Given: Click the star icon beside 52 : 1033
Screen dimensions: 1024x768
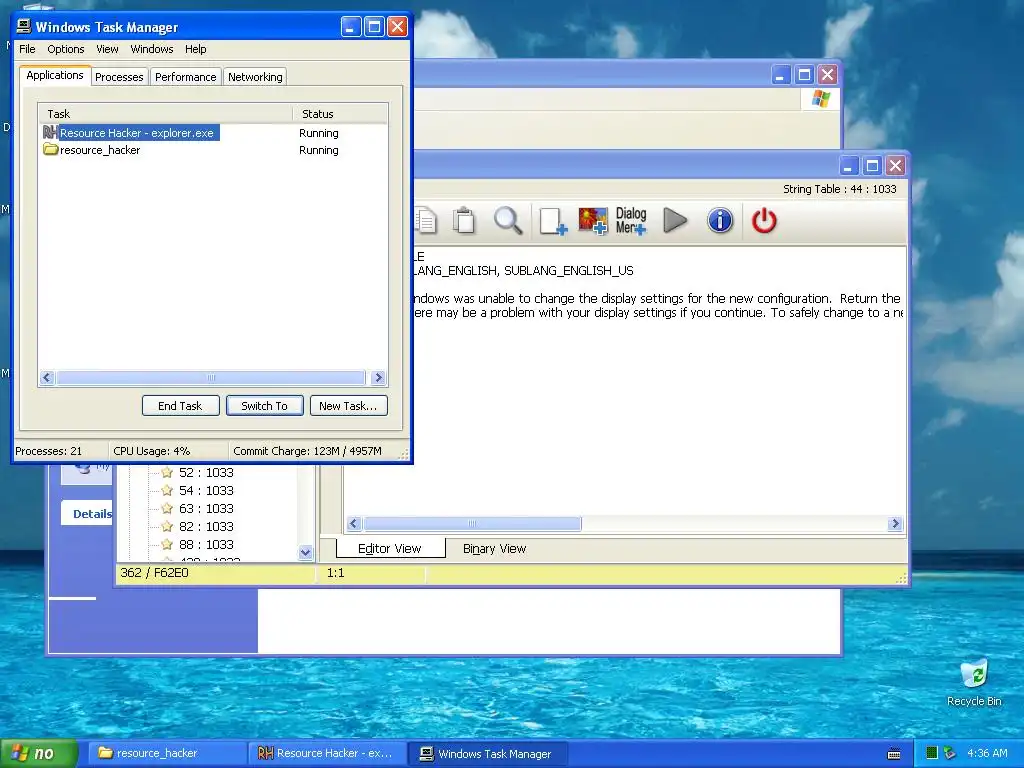Looking at the screenshot, I should (167, 472).
